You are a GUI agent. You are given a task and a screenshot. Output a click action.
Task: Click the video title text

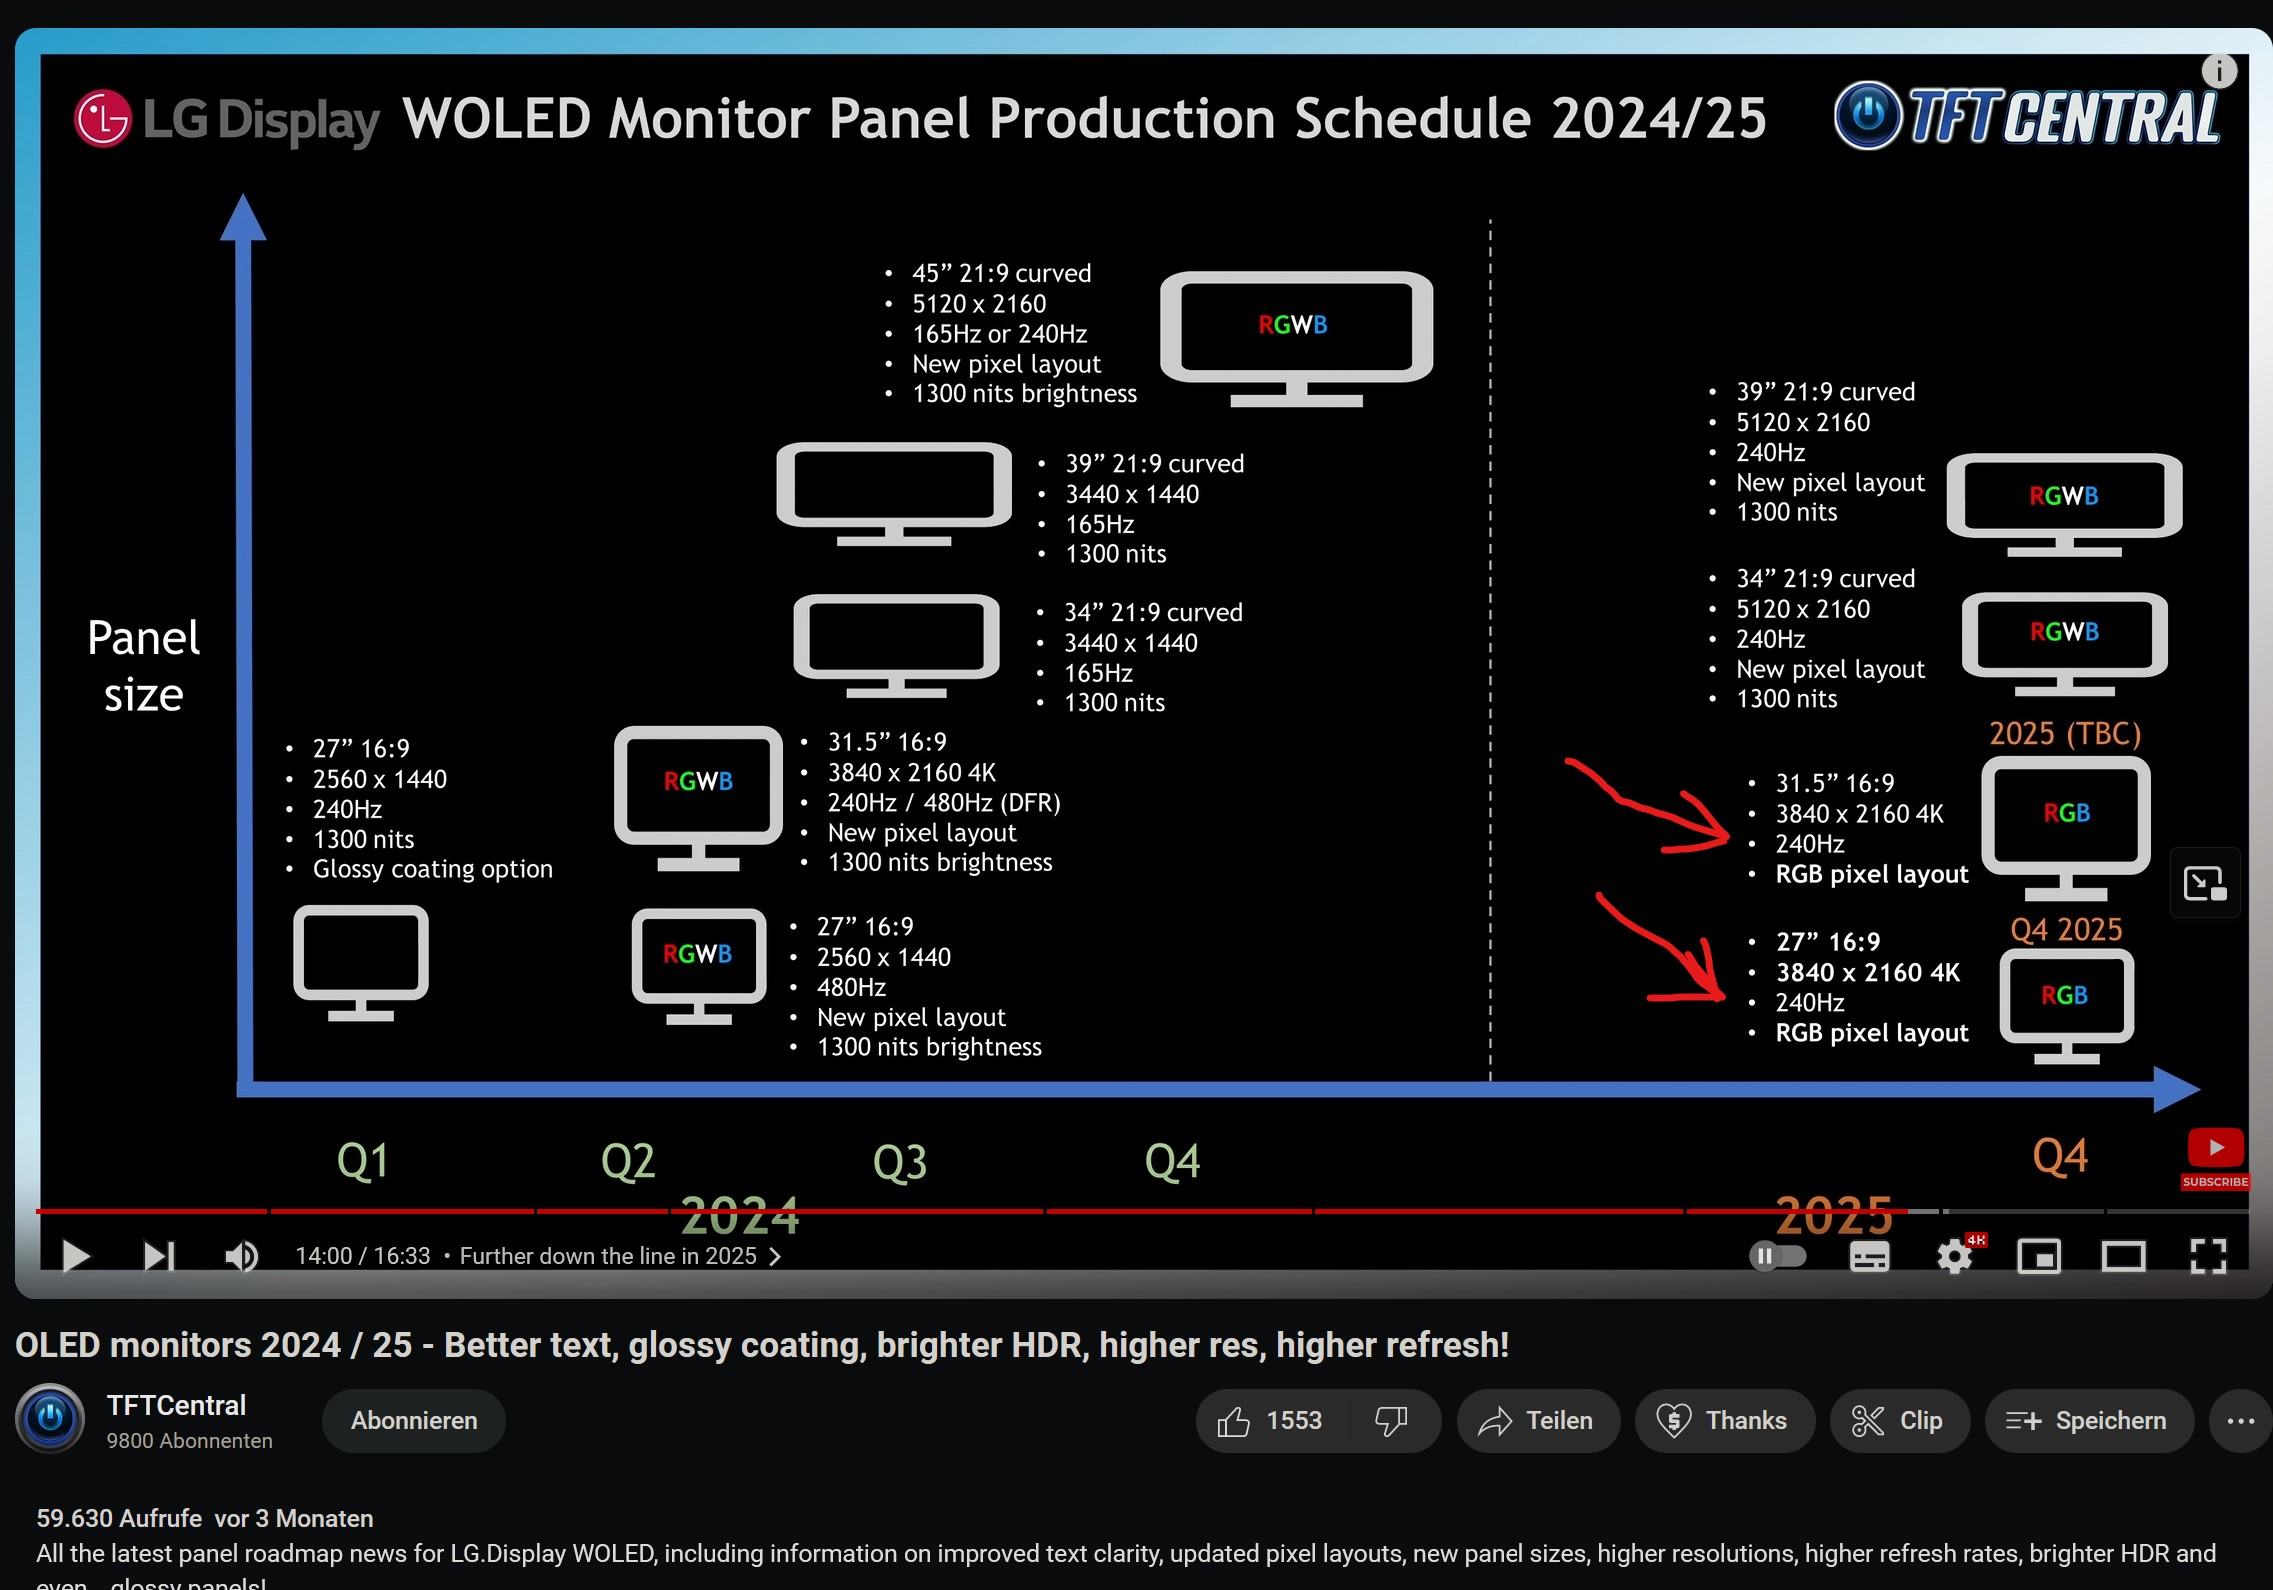(762, 1345)
